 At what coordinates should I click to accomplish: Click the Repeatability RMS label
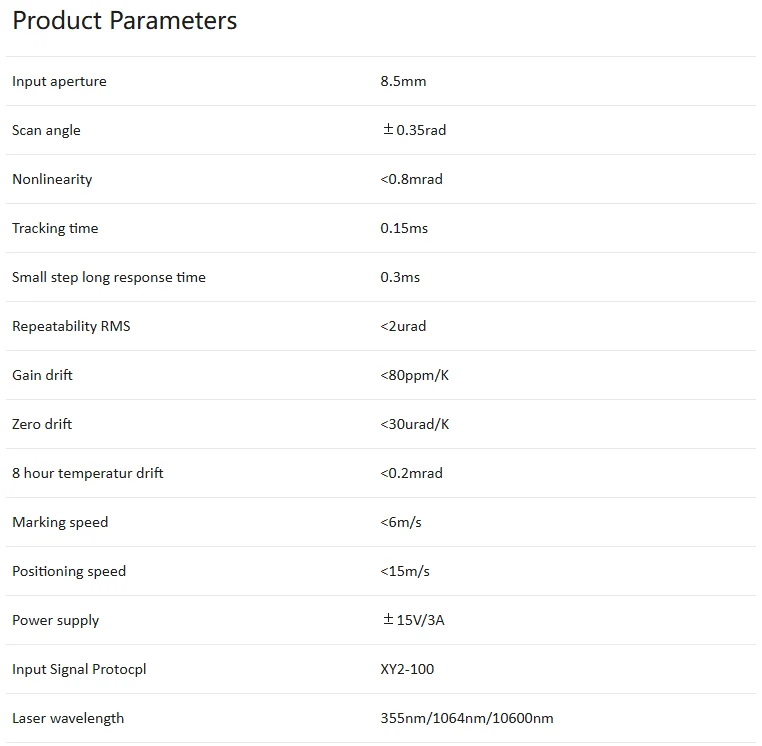click(71, 326)
